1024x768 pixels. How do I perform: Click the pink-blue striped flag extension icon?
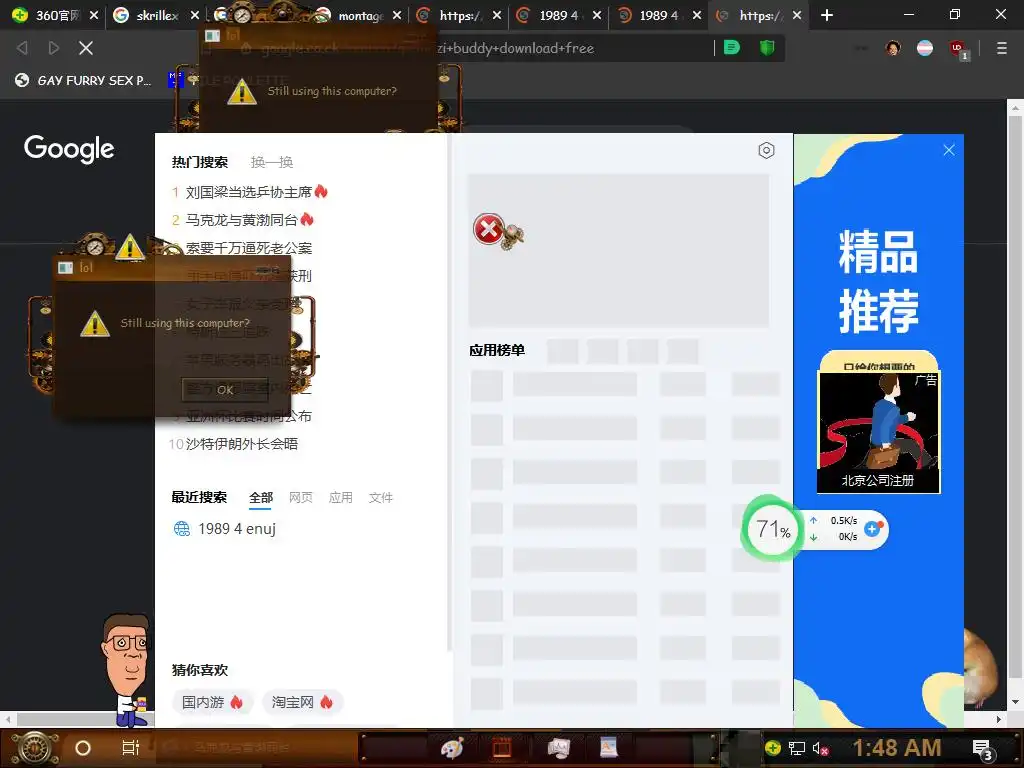[x=925, y=48]
